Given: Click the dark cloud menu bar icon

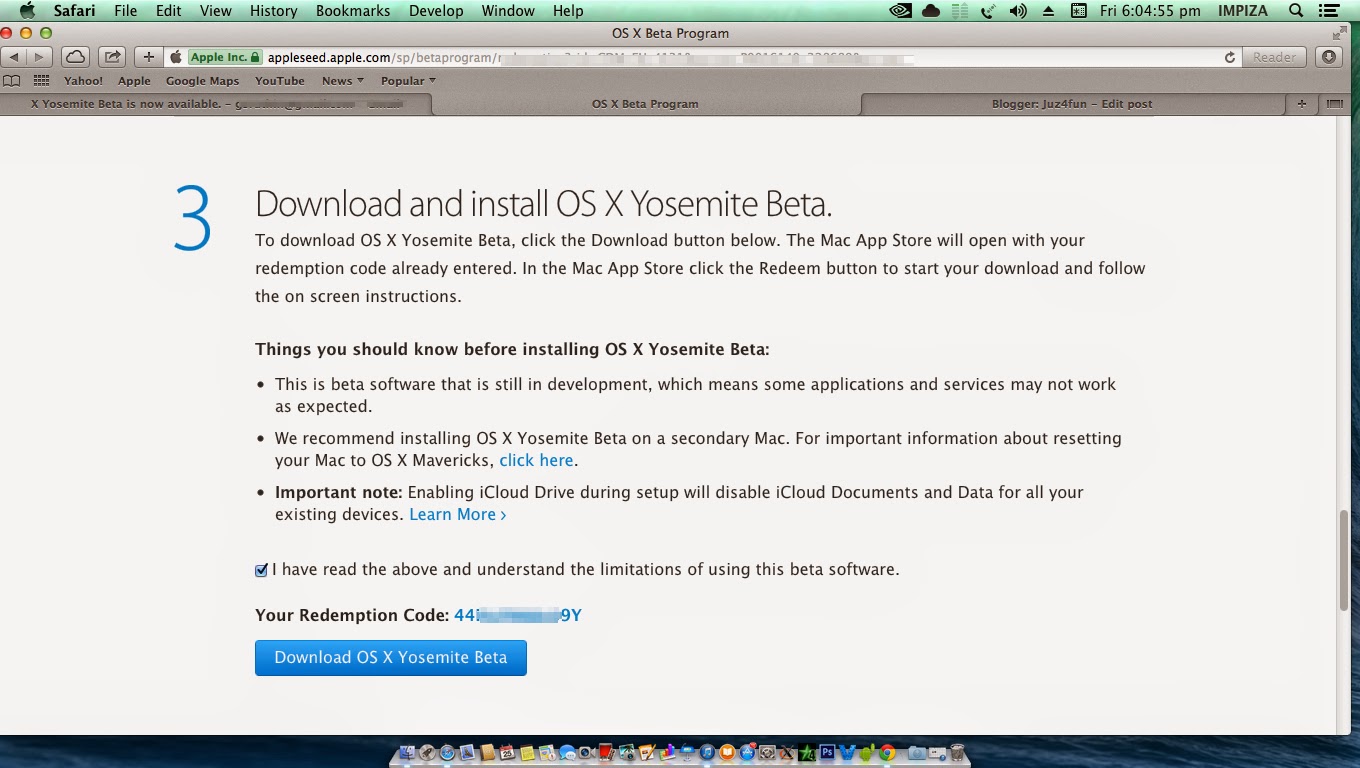Looking at the screenshot, I should pos(931,11).
